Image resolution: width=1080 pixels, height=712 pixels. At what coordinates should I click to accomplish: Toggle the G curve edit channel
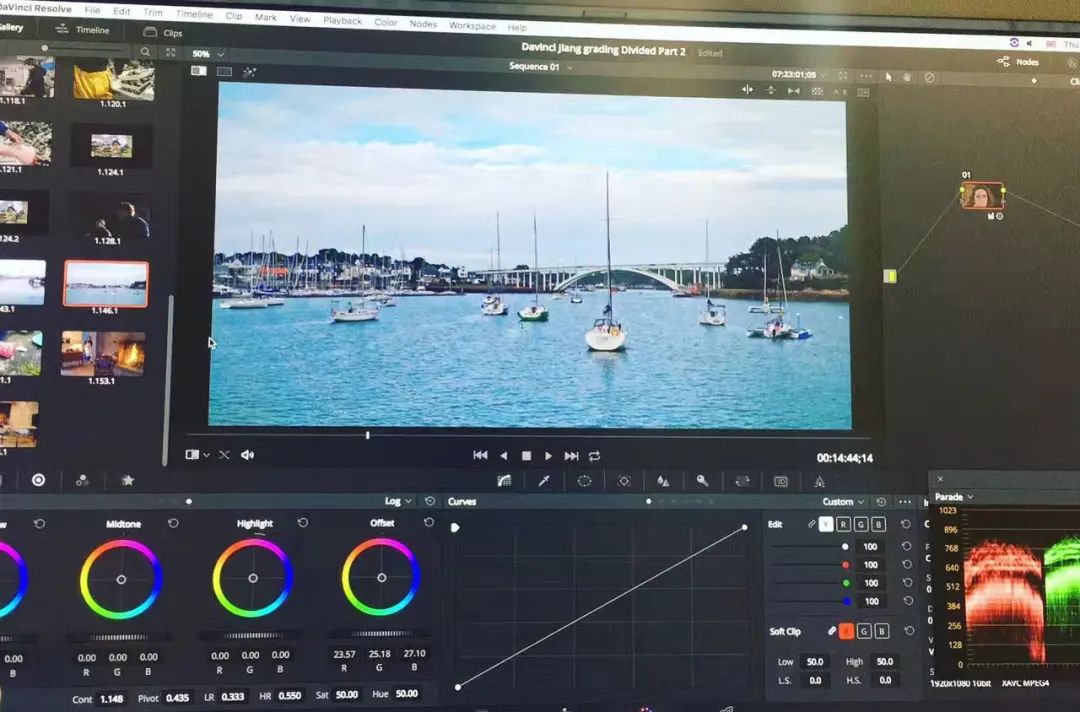(x=860, y=524)
